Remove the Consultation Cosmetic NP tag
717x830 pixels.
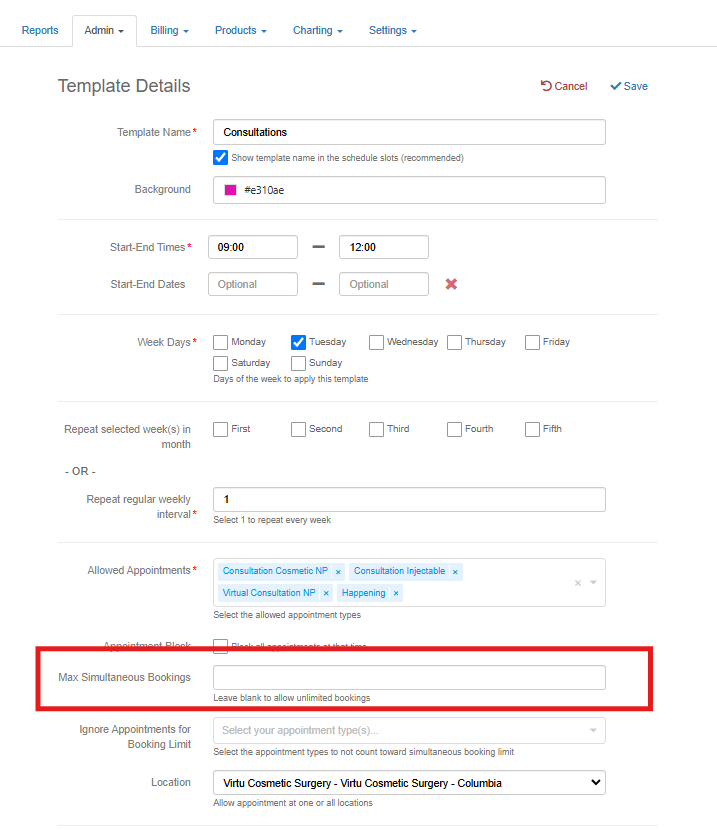[338, 572]
